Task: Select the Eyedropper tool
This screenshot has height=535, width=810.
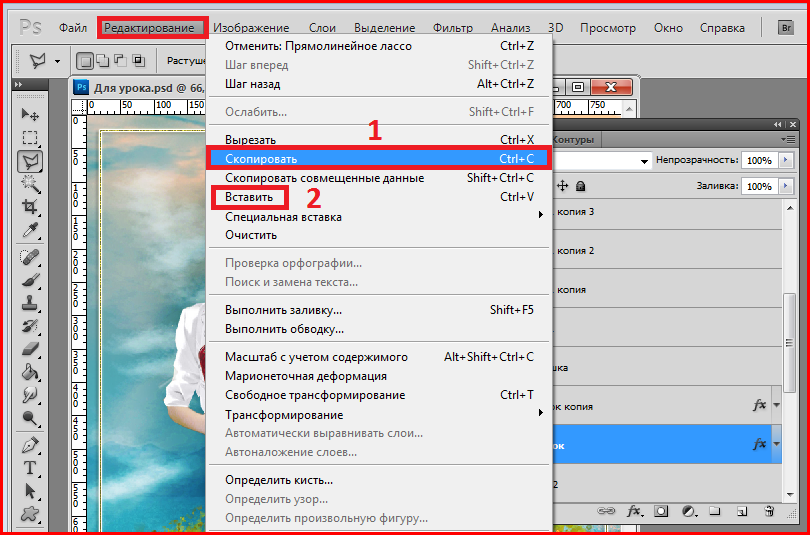Action: [x=30, y=231]
